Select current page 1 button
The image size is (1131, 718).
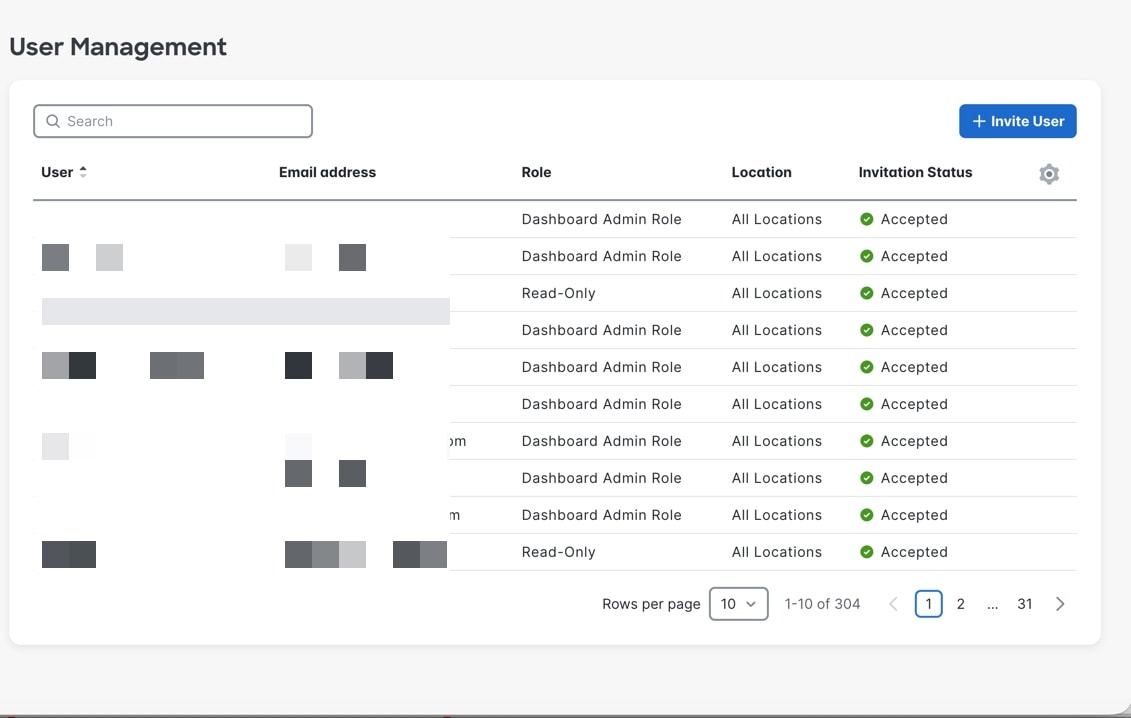(x=929, y=604)
